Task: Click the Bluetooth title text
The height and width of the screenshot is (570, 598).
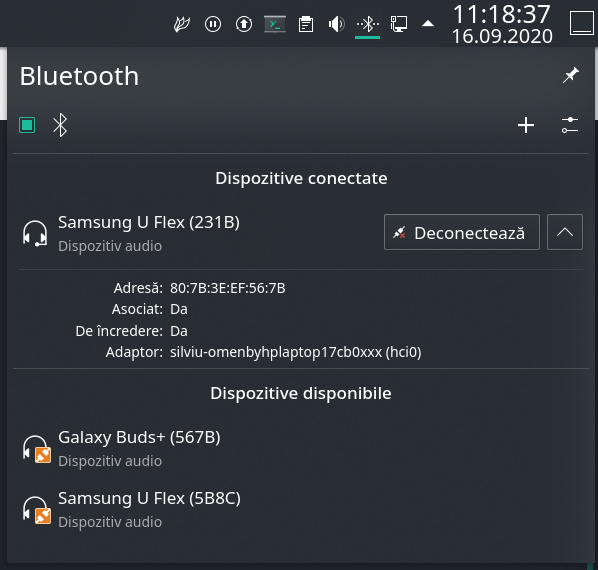Action: pyautogui.click(x=79, y=76)
